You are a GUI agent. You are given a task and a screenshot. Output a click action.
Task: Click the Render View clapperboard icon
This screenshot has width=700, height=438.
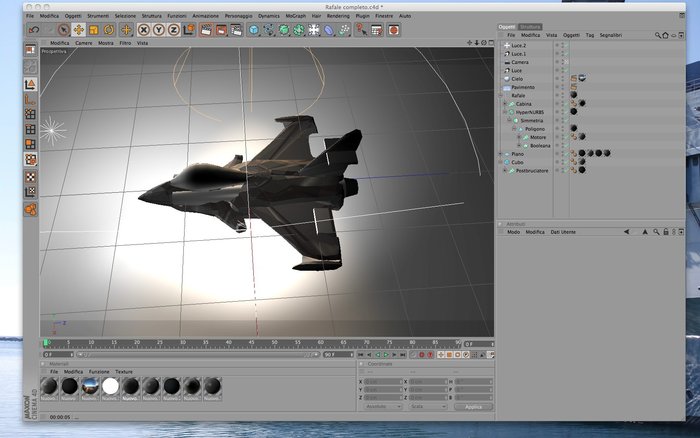point(206,30)
